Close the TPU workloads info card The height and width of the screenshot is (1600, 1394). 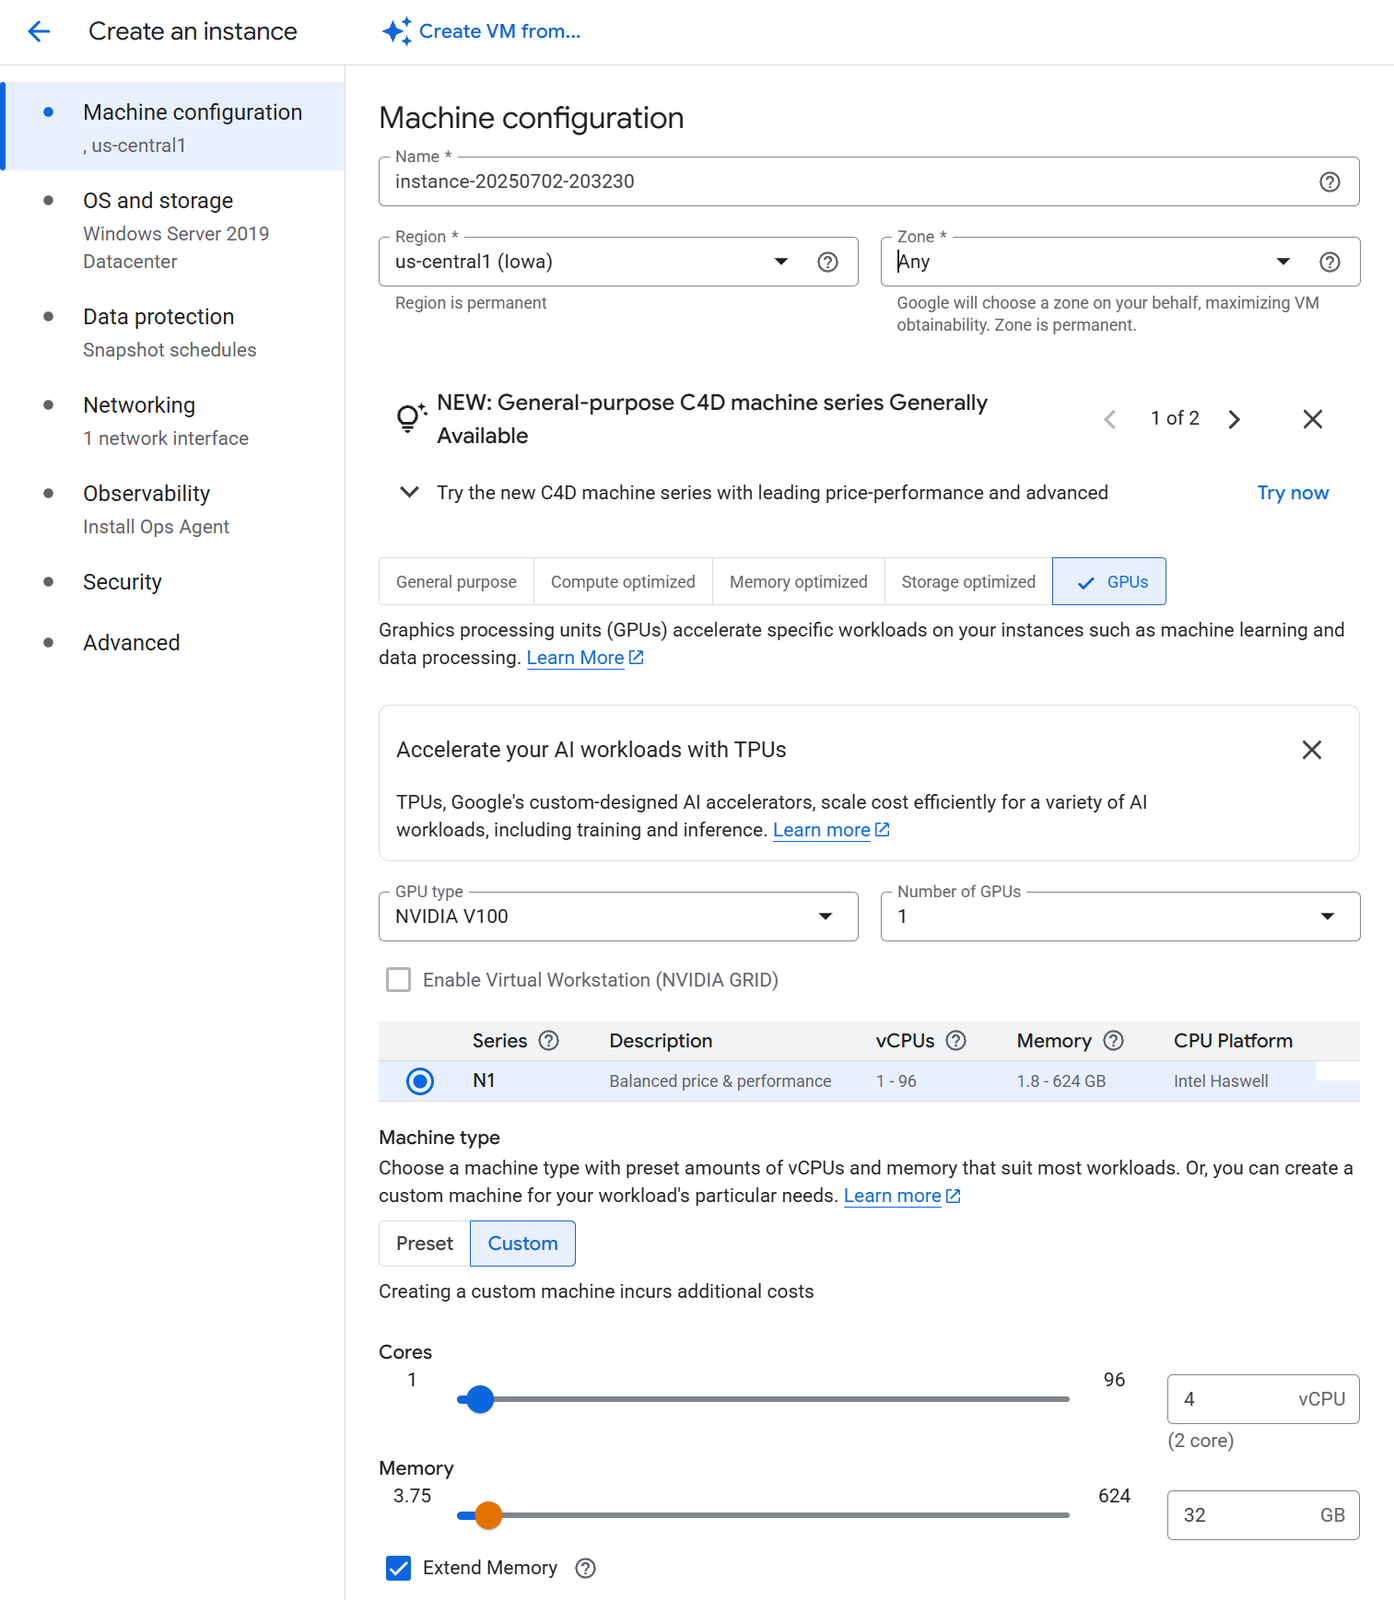point(1311,750)
